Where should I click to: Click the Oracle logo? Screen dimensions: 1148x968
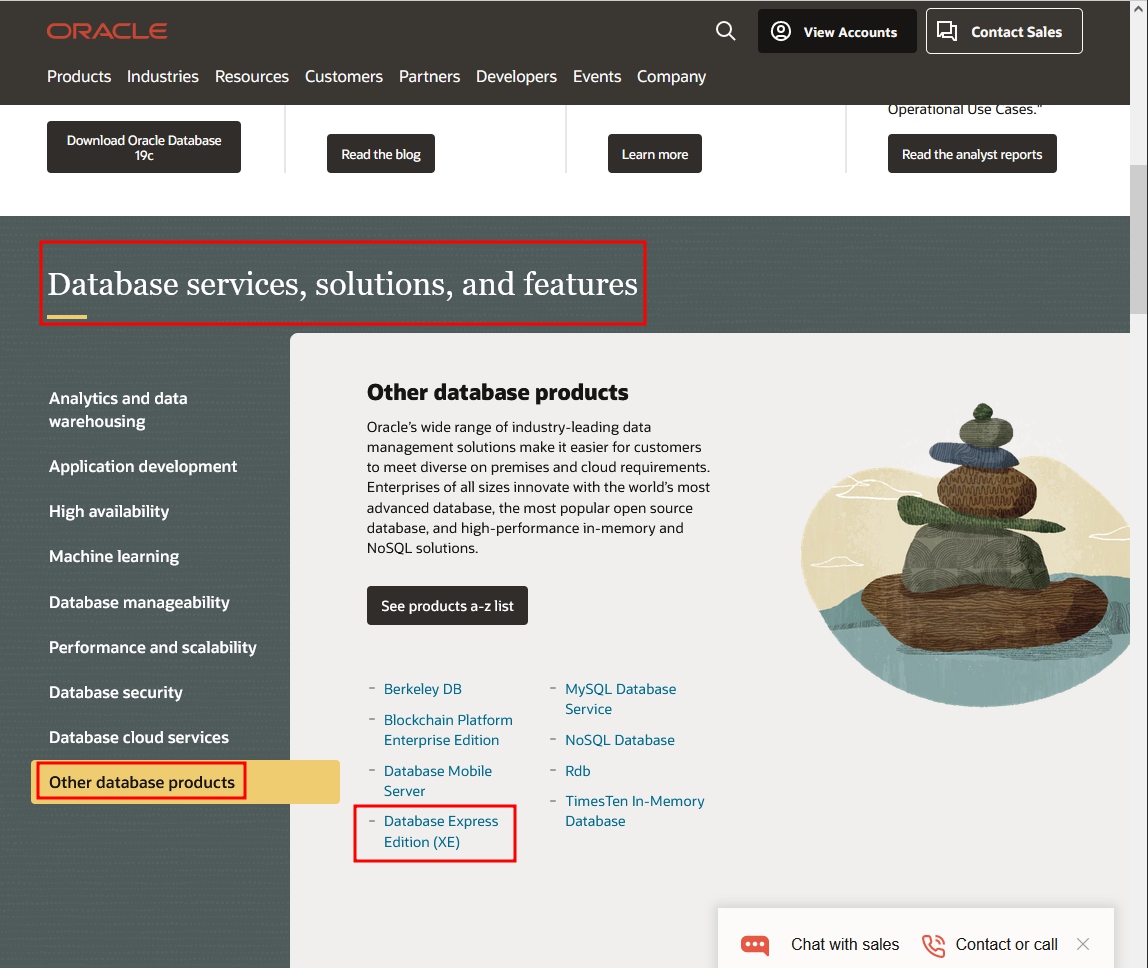(x=107, y=31)
